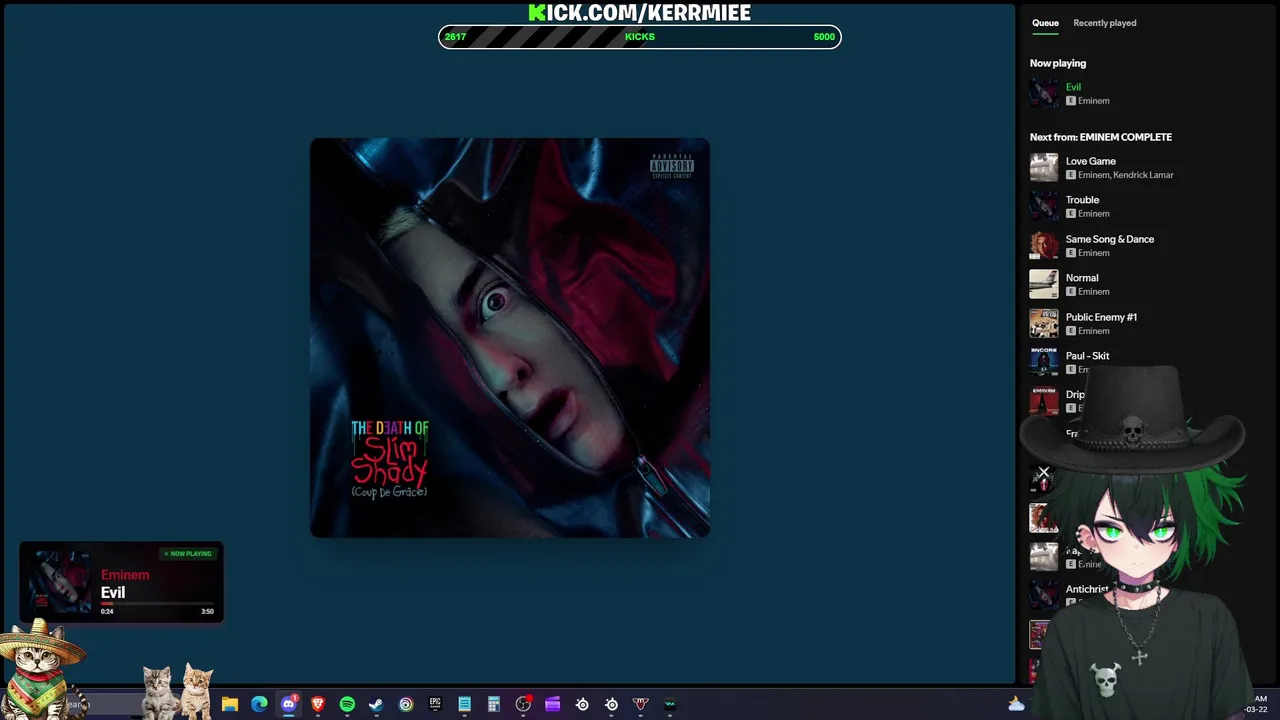Open the purple clapperboard taskbar app
This screenshot has height=720, width=1280.
[x=552, y=704]
